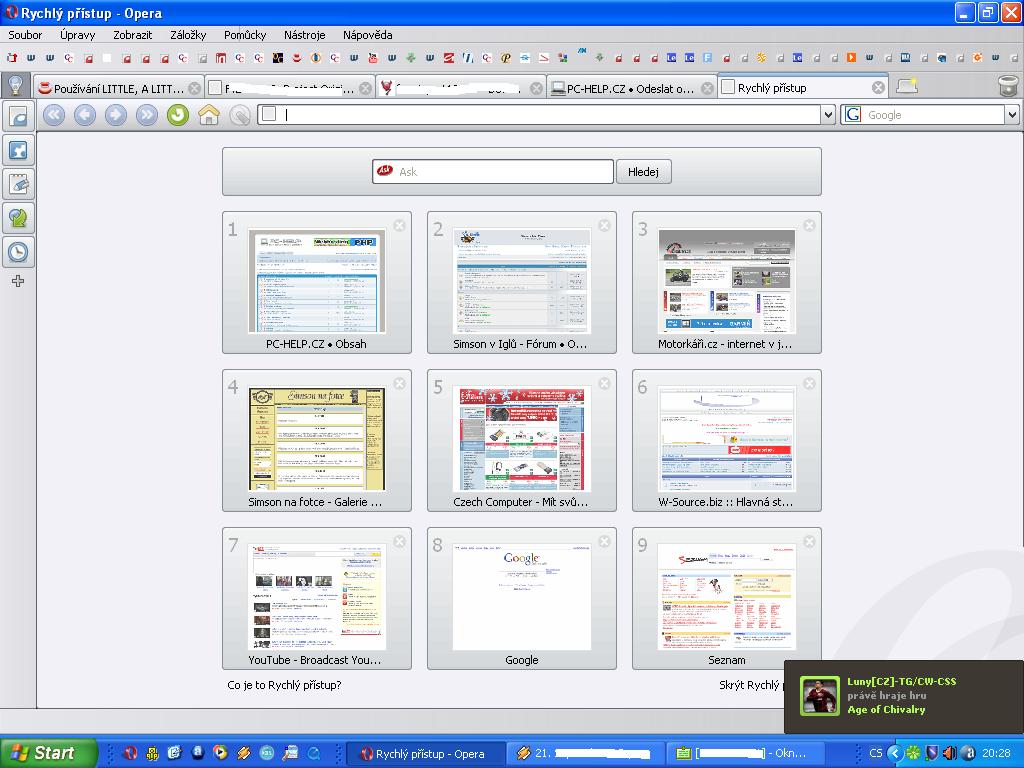Viewport: 1024px width, 768px height.
Task: Click Skrýt Rychlý link
Action: (751, 685)
